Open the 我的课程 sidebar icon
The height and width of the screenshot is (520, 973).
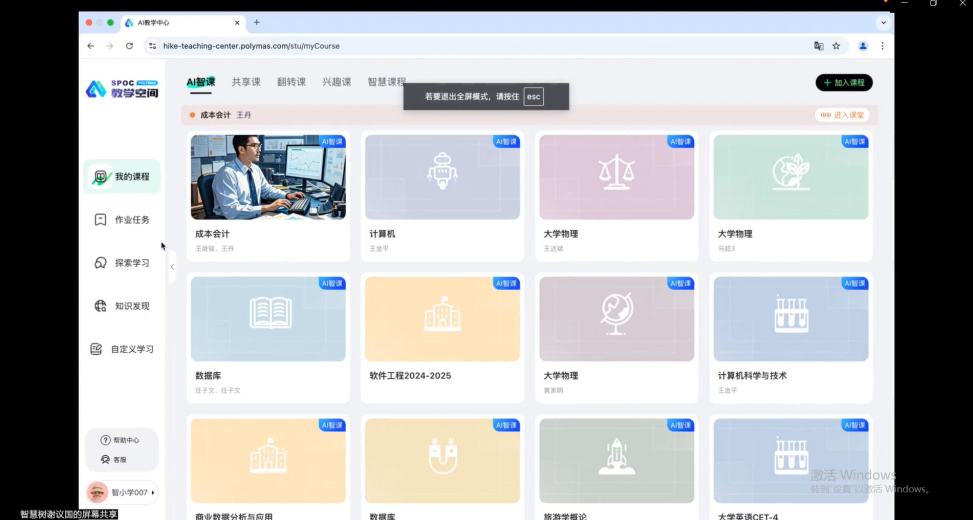point(100,177)
